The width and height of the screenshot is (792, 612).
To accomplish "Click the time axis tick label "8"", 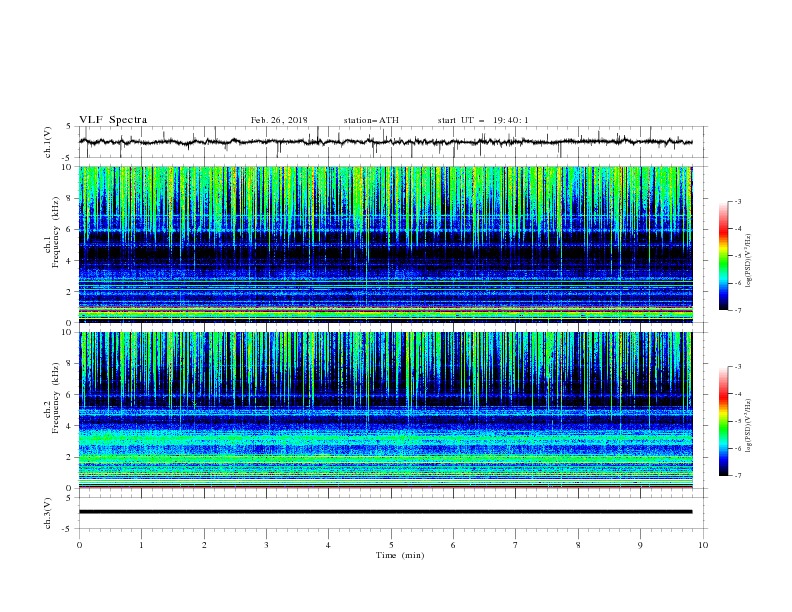I will click(578, 545).
